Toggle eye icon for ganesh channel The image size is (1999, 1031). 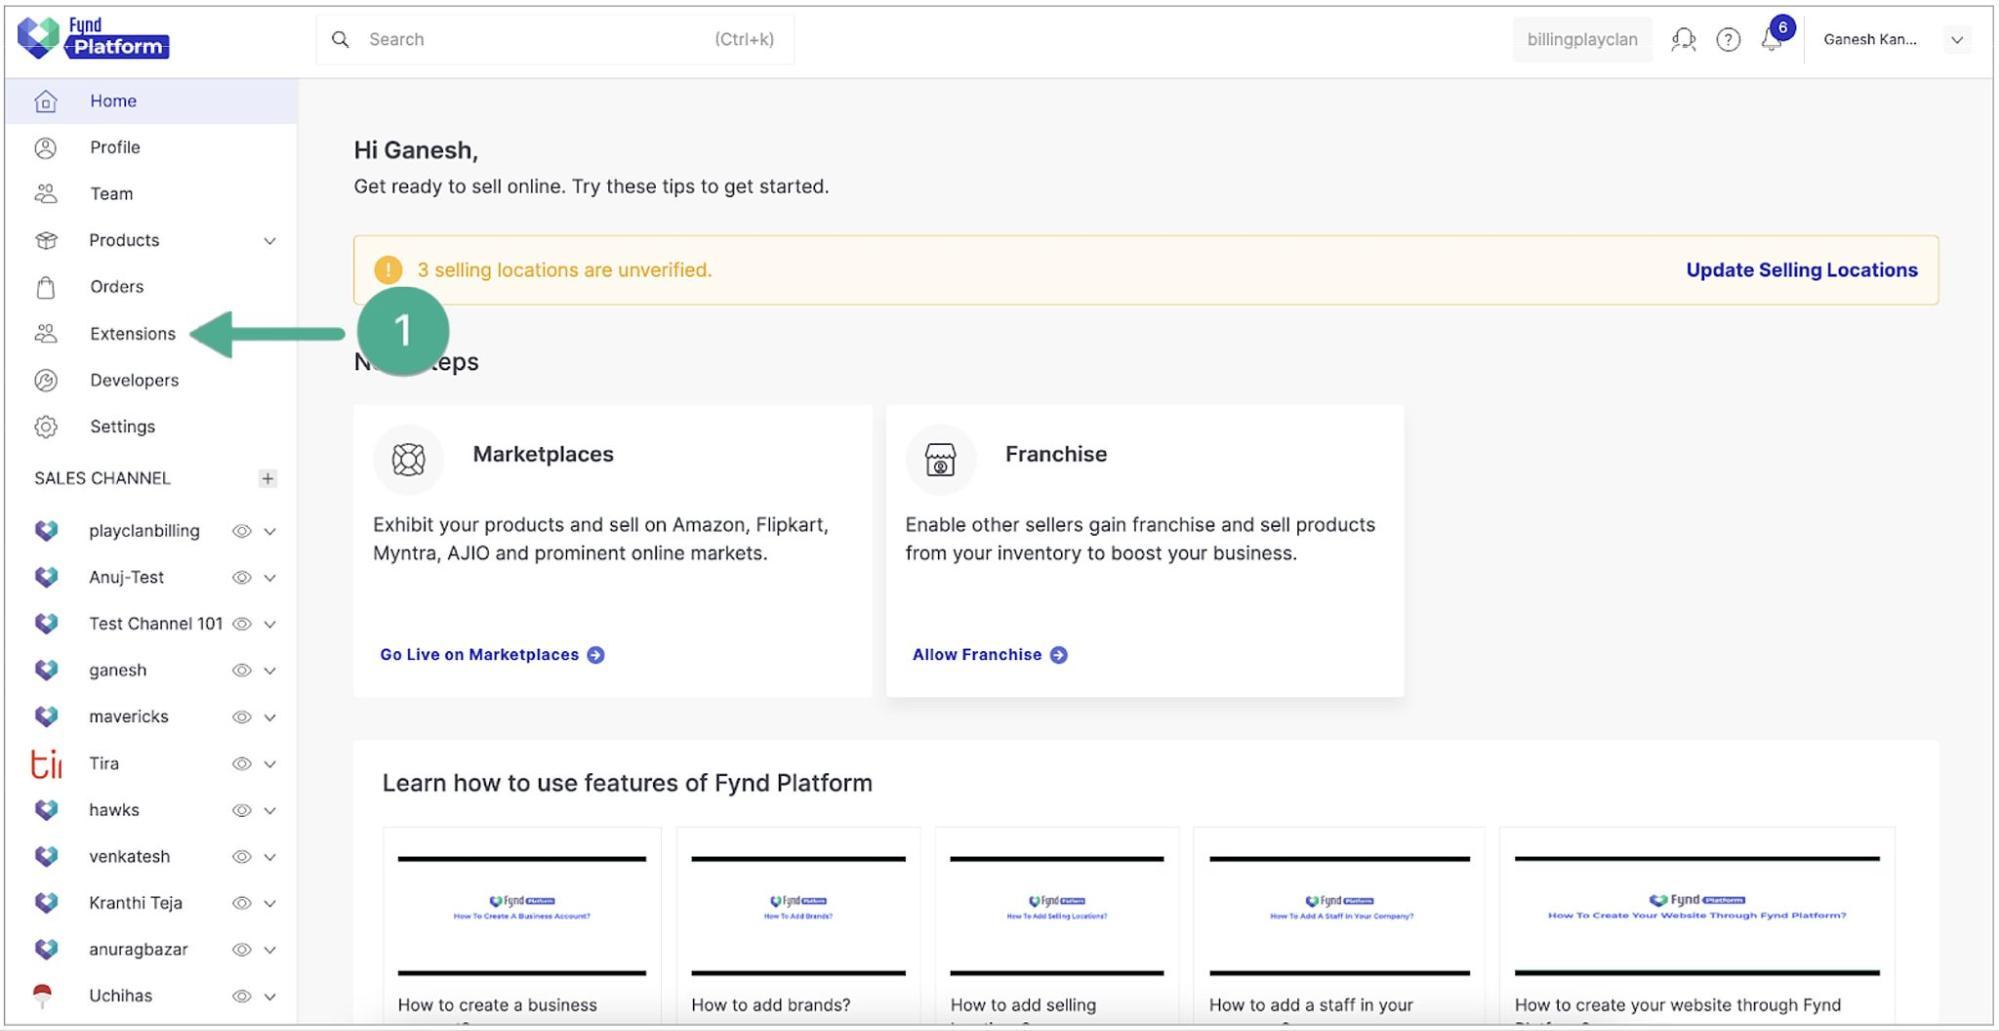click(241, 671)
